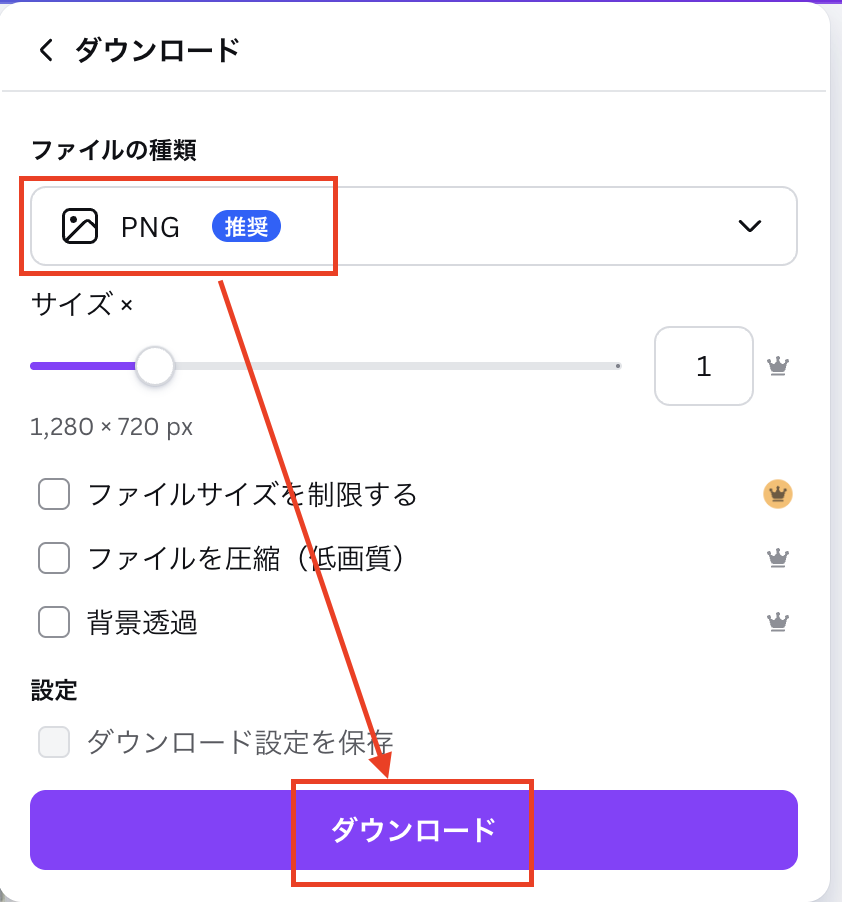This screenshot has height=902, width=842.
Task: Click the 設定 section heading
Action: 54,690
